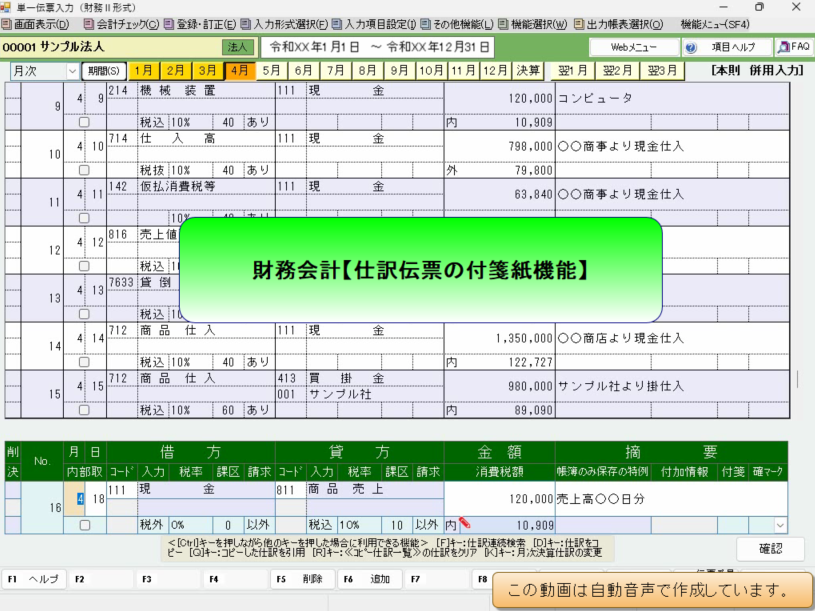Toggle checkbox in entry row 10
Screen dimensions: 815x611
84,170
